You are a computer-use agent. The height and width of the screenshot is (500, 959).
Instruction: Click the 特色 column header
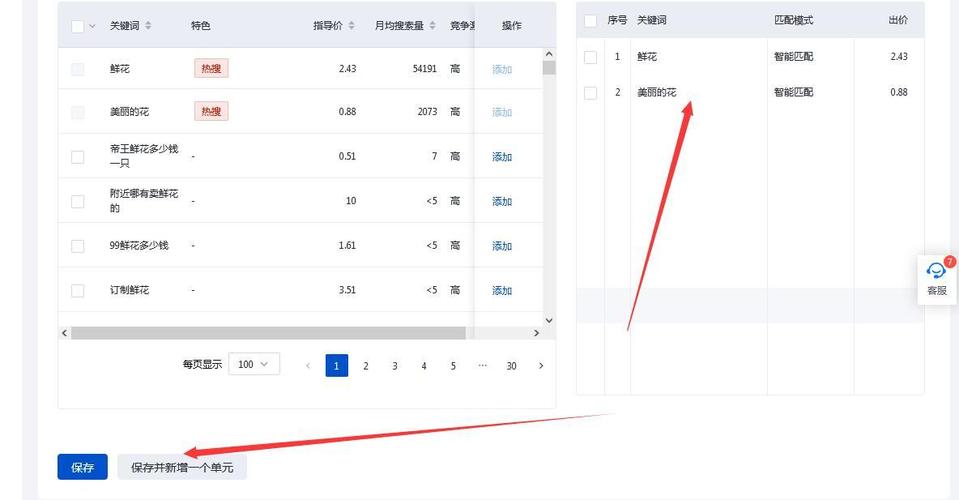(x=201, y=26)
